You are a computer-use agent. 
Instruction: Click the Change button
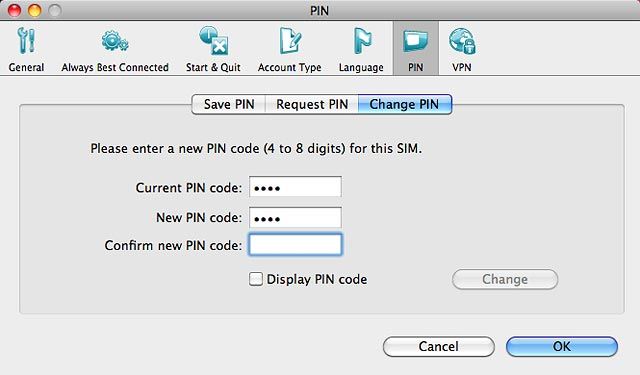505,280
